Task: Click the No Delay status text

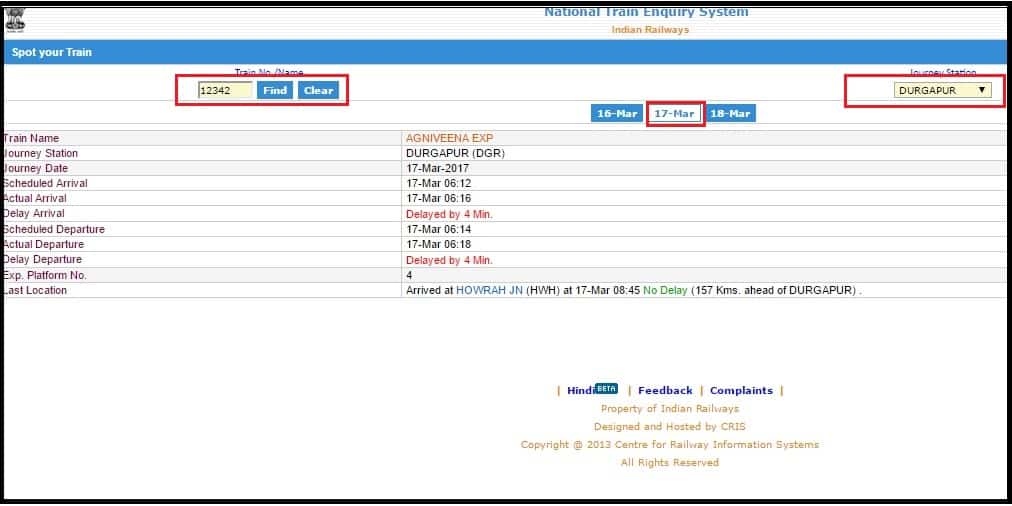Action: click(665, 290)
